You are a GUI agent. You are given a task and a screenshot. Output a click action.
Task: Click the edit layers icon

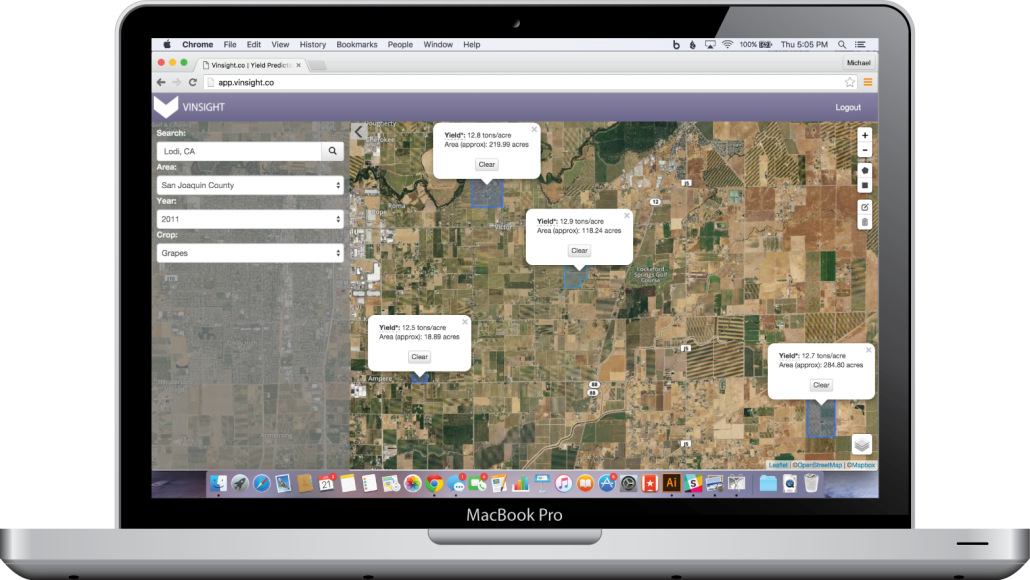coord(864,206)
